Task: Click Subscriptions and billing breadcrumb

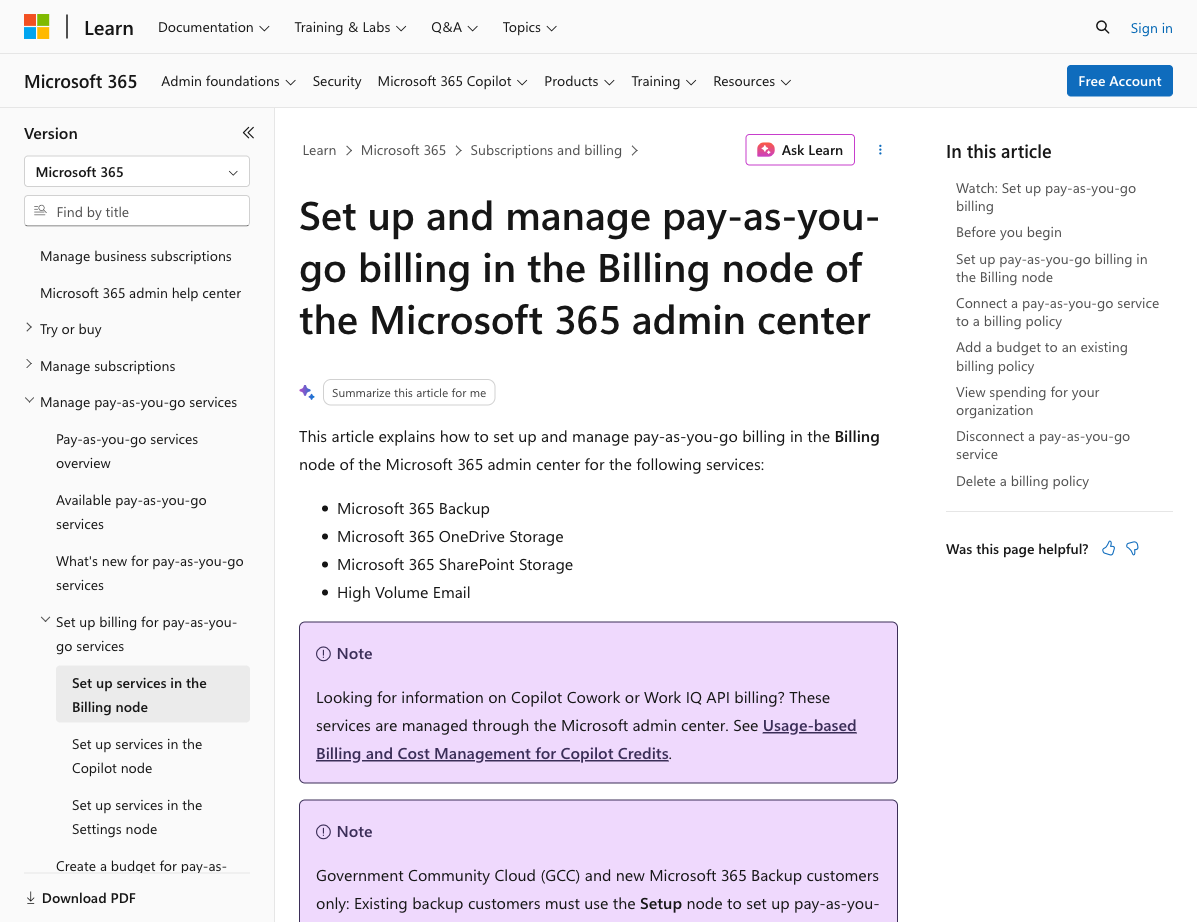Action: (546, 150)
